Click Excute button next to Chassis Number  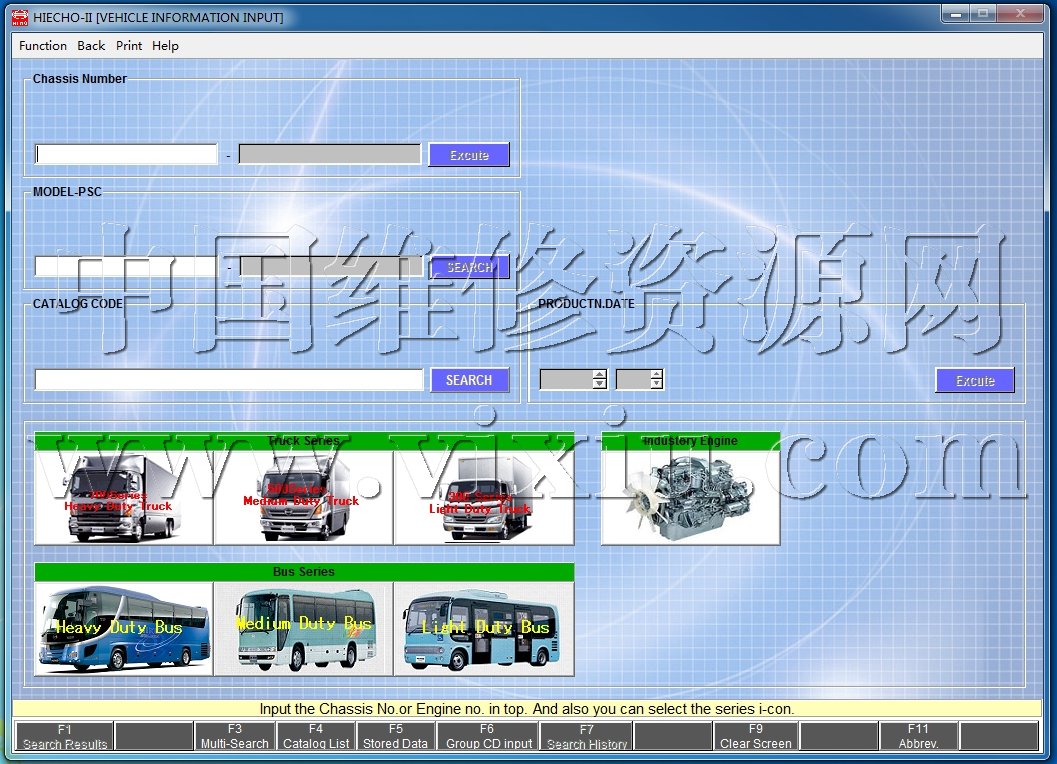[469, 155]
